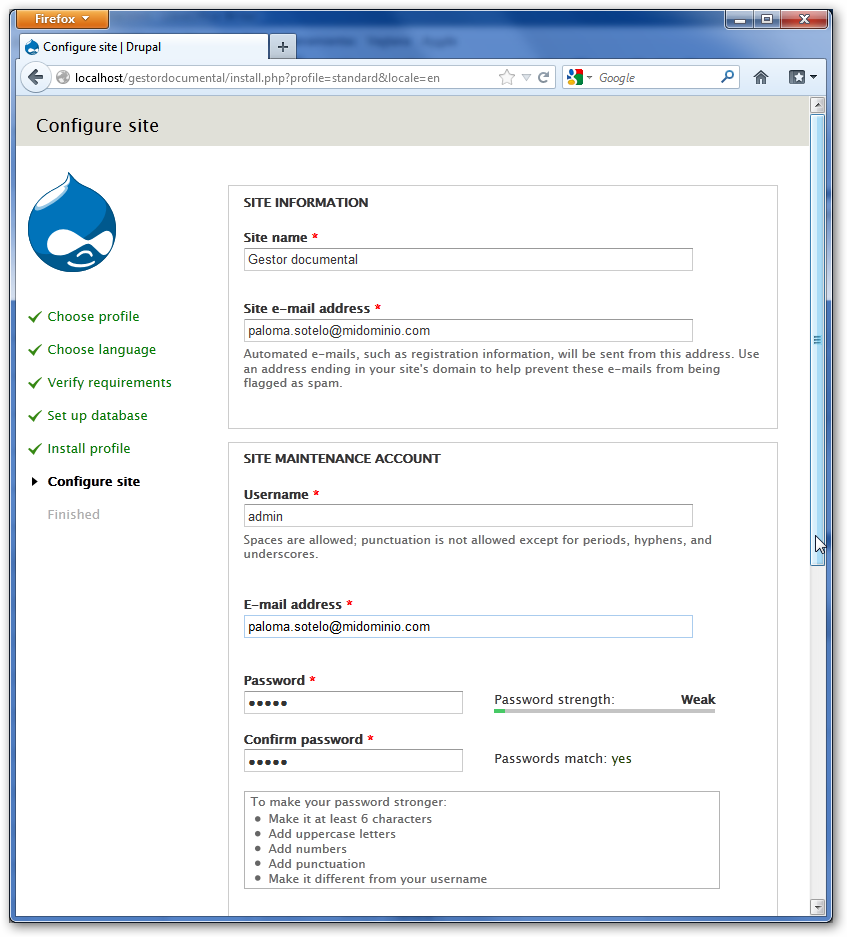
Task: Click the Google favicon in the search bar
Action: [575, 77]
